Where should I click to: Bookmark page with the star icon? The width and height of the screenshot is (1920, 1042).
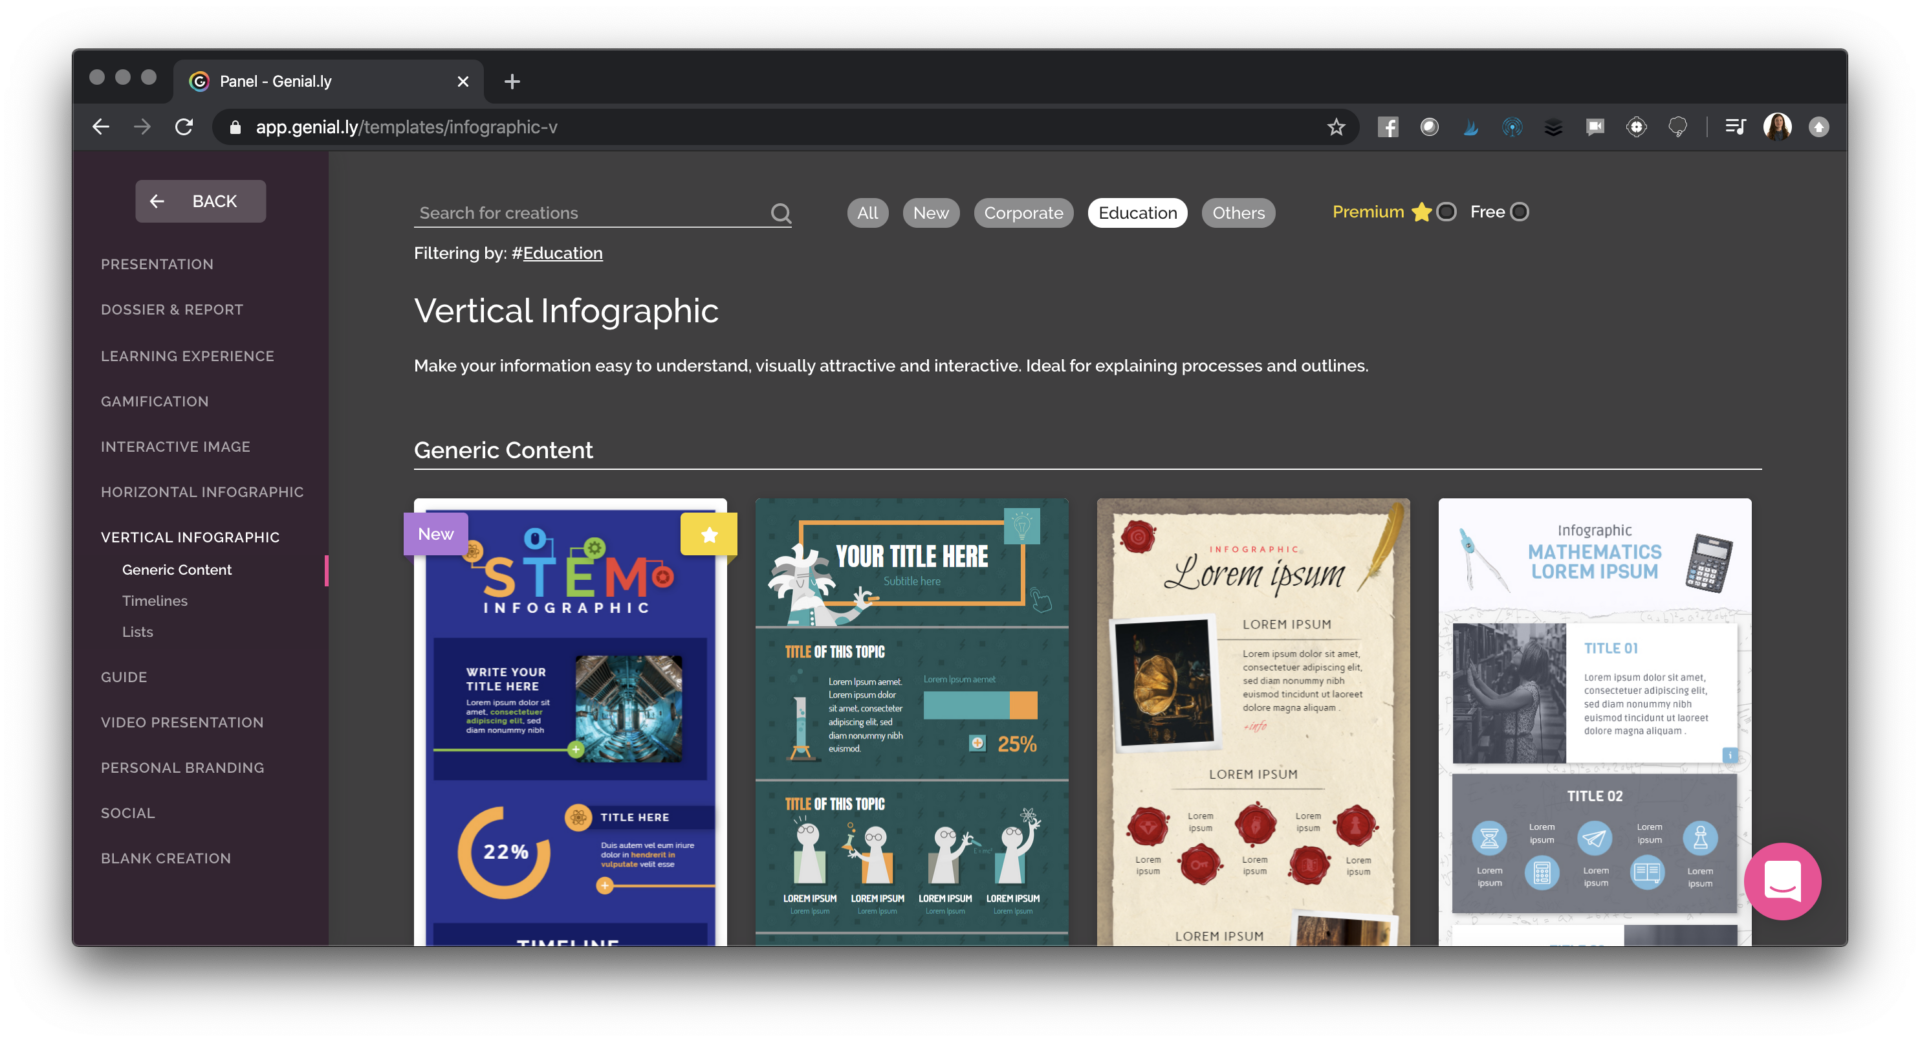tap(1336, 127)
